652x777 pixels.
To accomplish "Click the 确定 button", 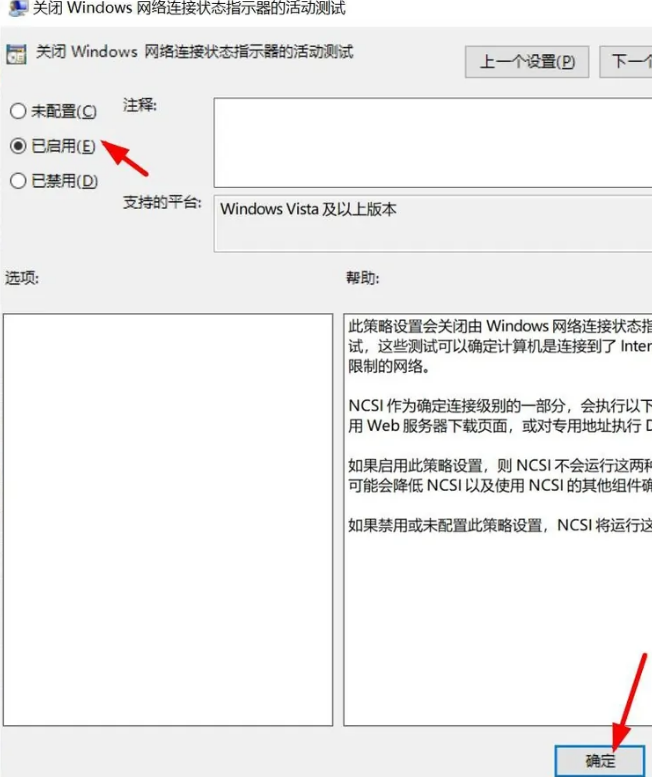I will [x=600, y=760].
